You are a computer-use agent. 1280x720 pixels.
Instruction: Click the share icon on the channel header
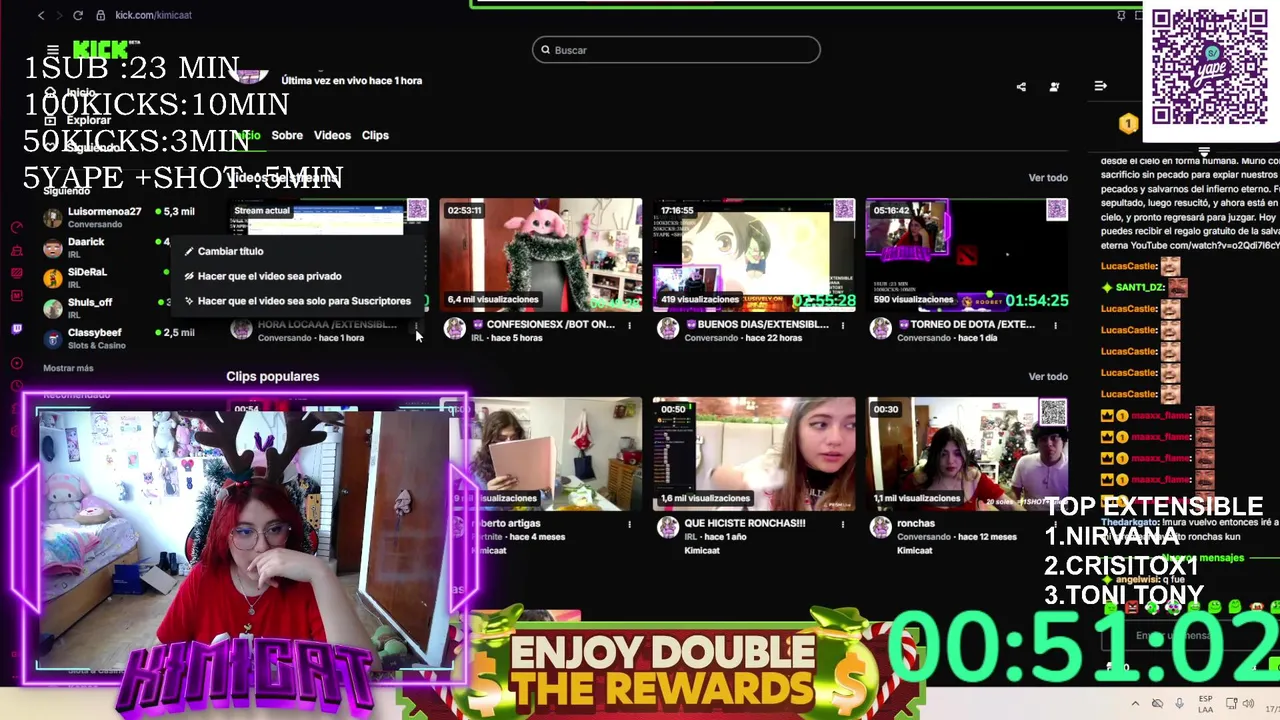point(1021,87)
